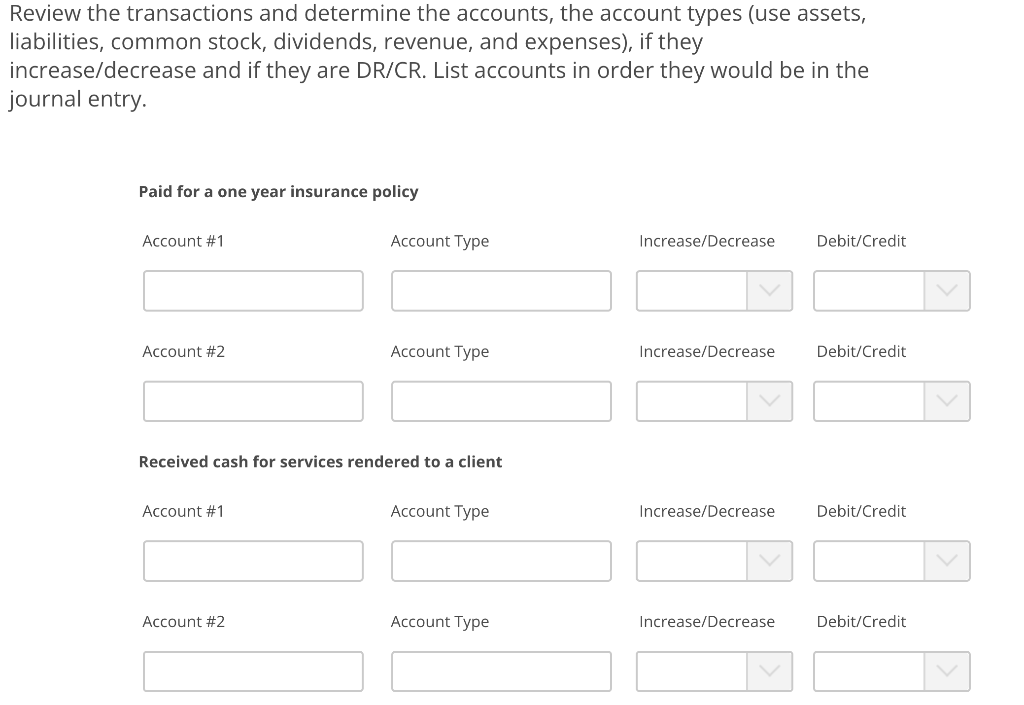Select the Account Type field for services Account #2

click(501, 671)
